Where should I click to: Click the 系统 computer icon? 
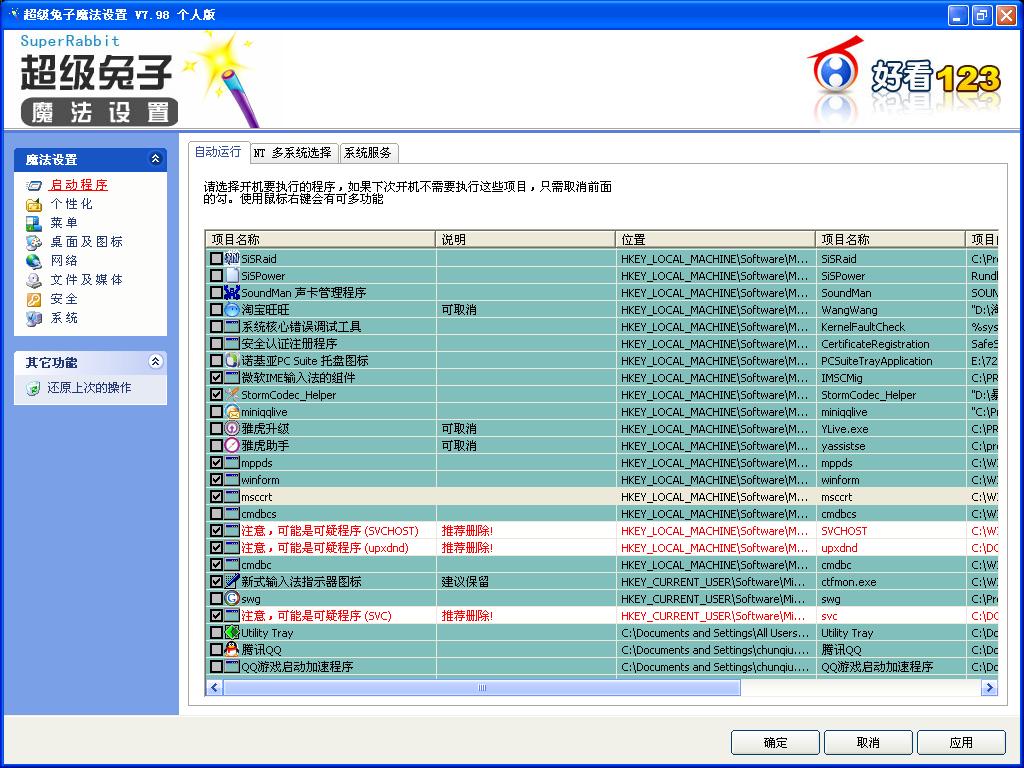click(34, 318)
